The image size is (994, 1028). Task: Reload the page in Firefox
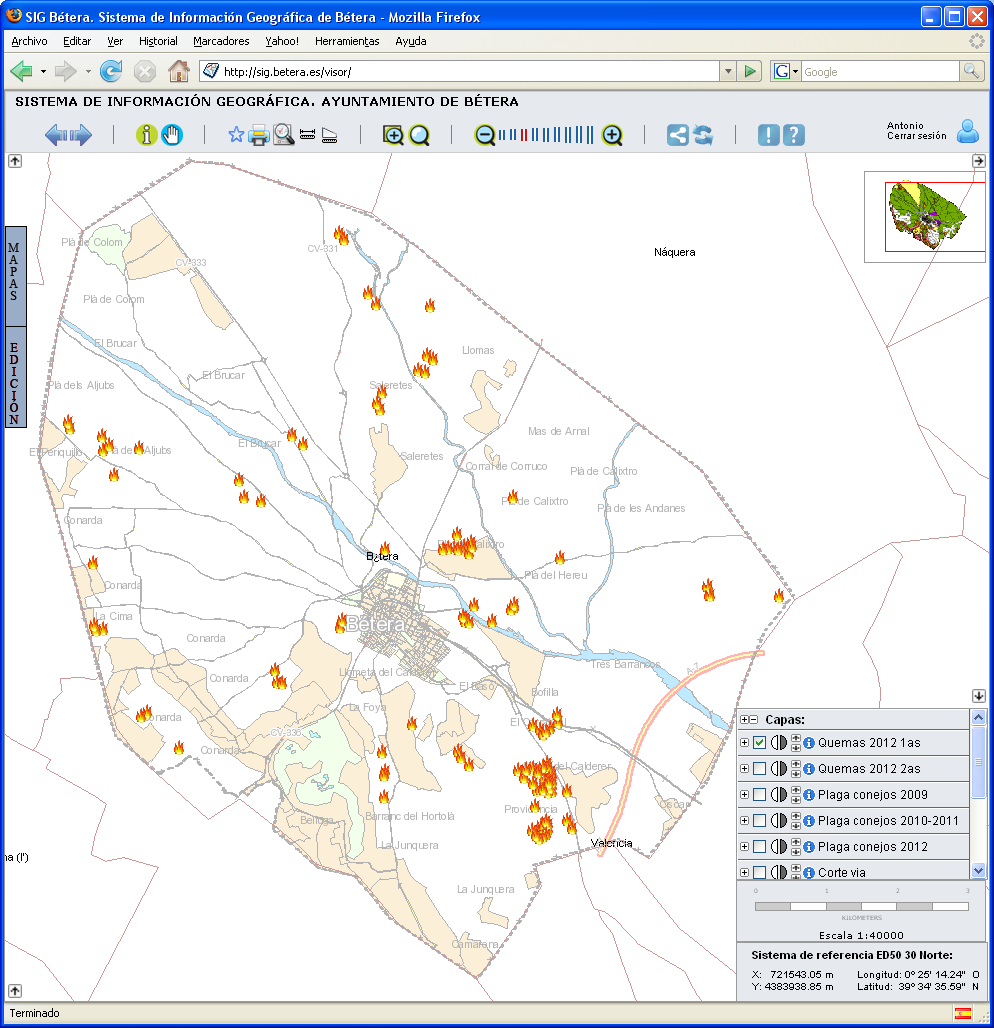point(111,71)
